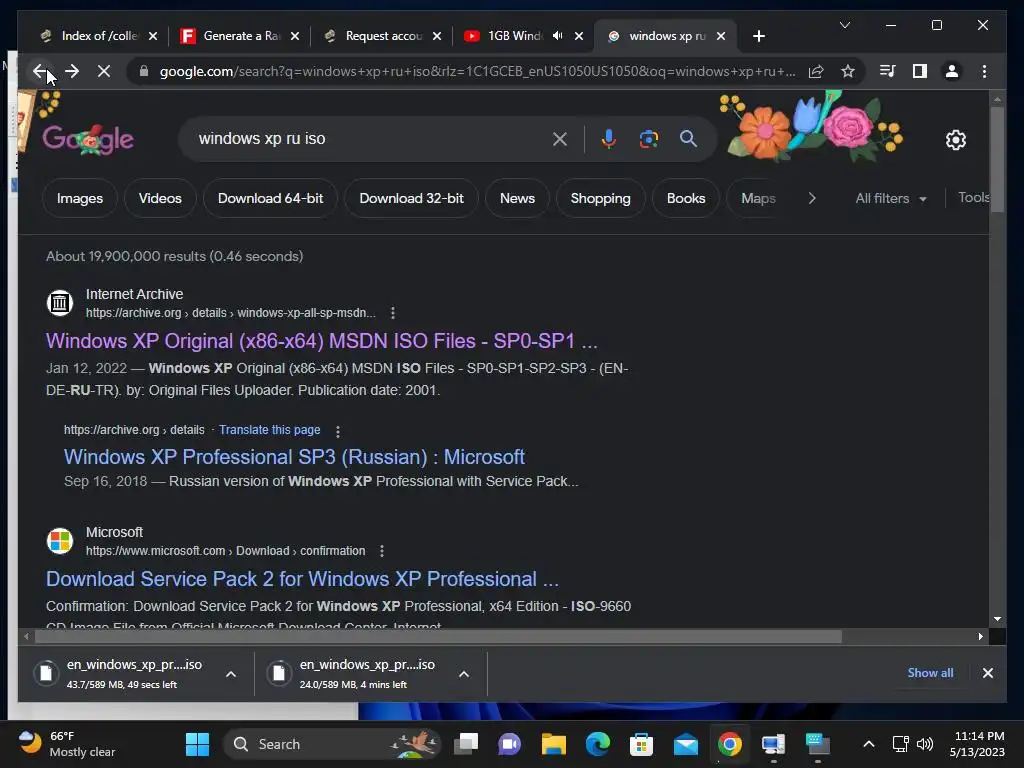
Task: Select the News filter chip
Action: [x=517, y=198]
